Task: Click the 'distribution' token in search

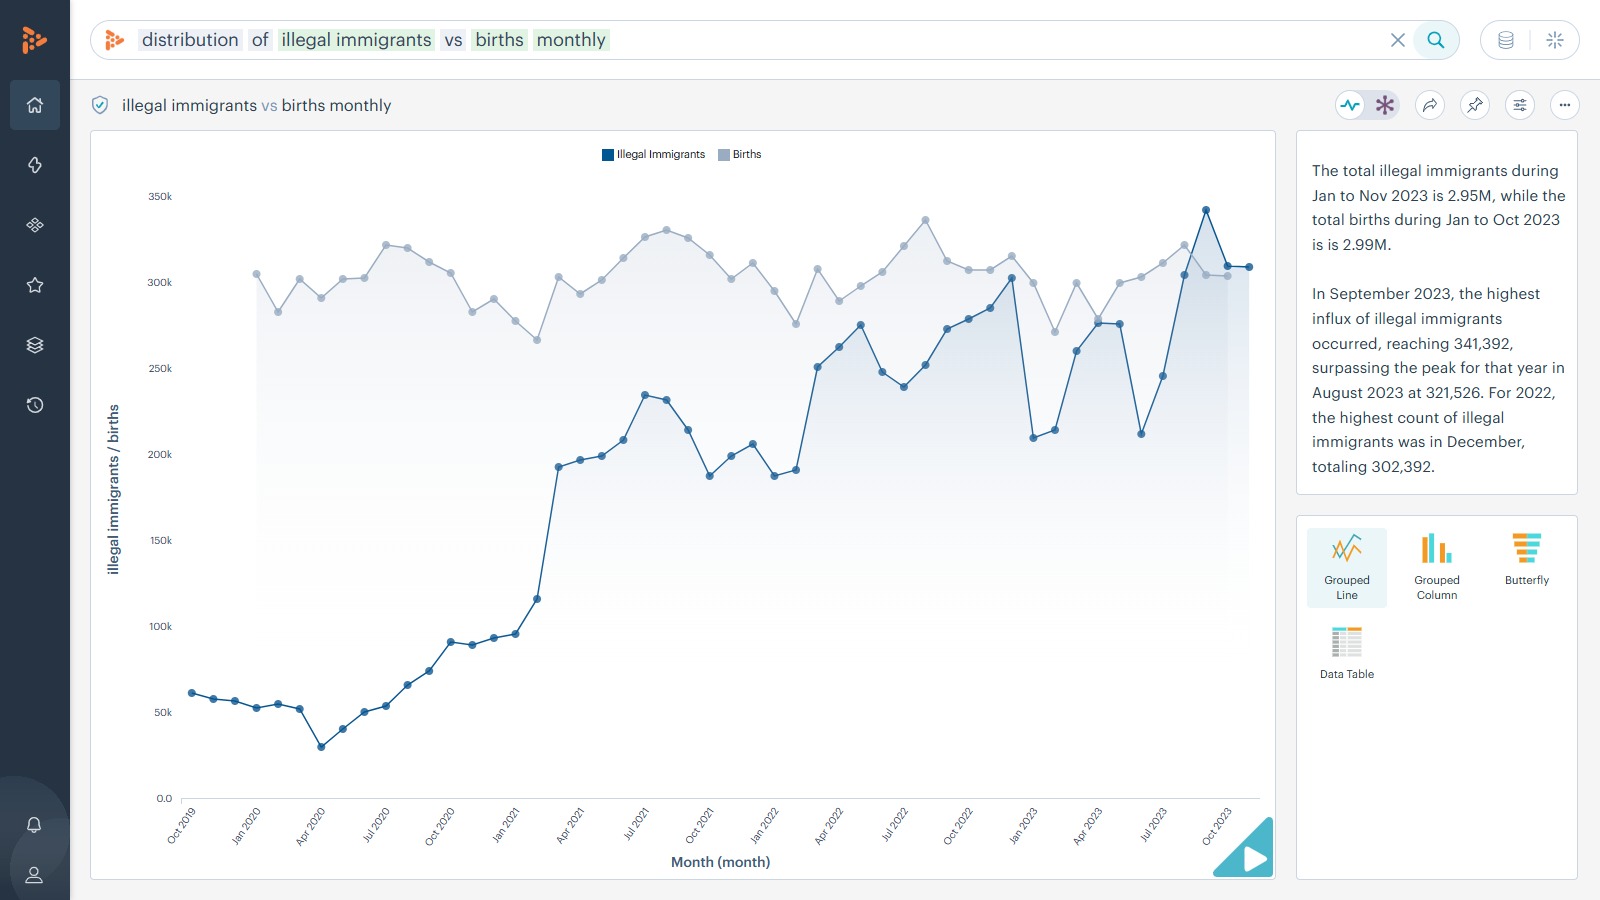Action: (190, 40)
